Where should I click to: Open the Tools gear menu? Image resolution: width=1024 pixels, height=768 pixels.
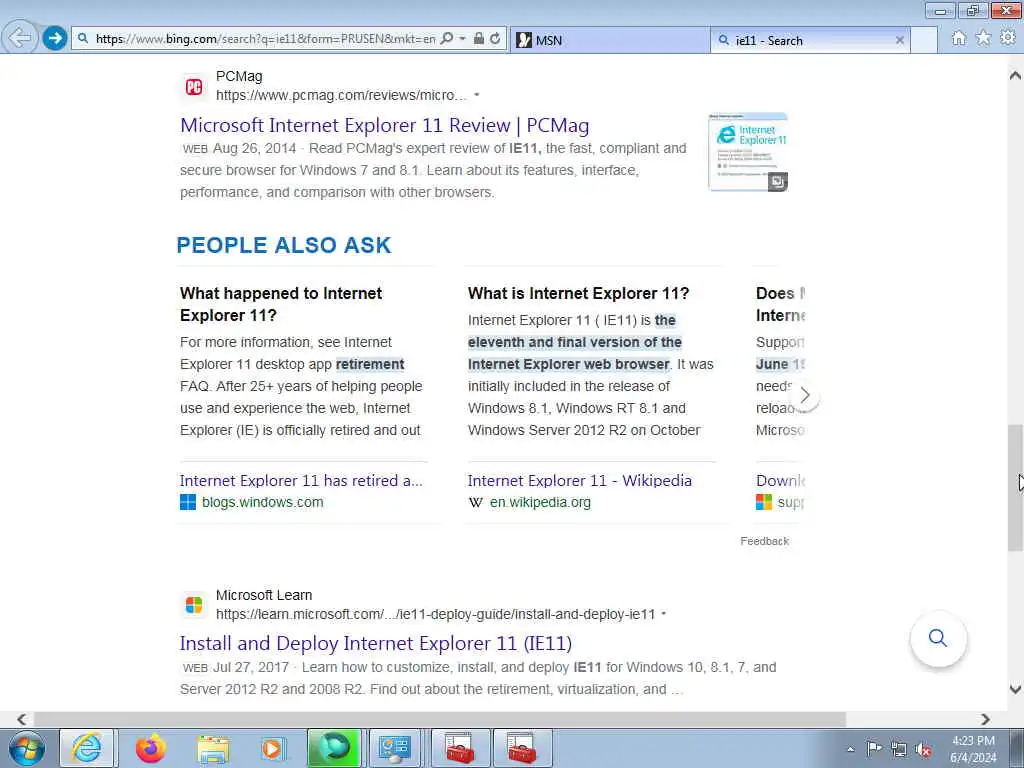pyautogui.click(x=1008, y=38)
